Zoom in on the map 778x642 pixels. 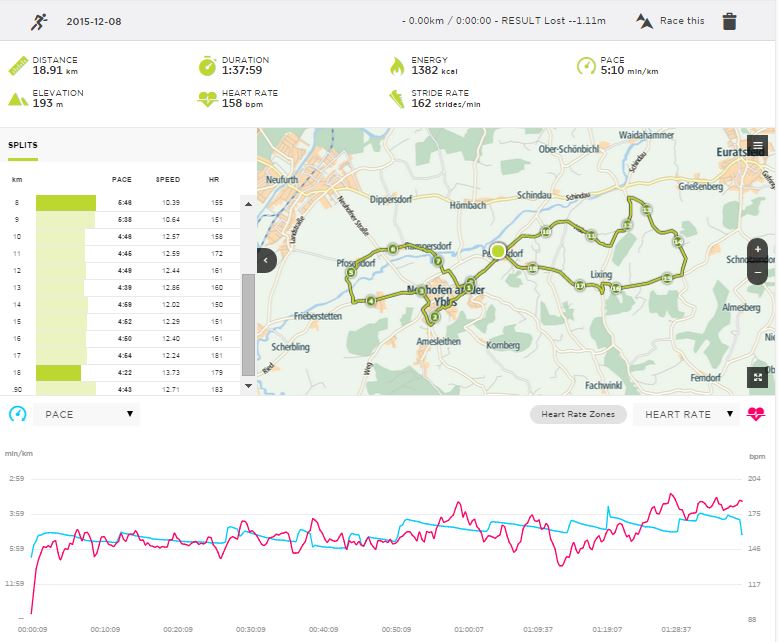click(x=757, y=249)
